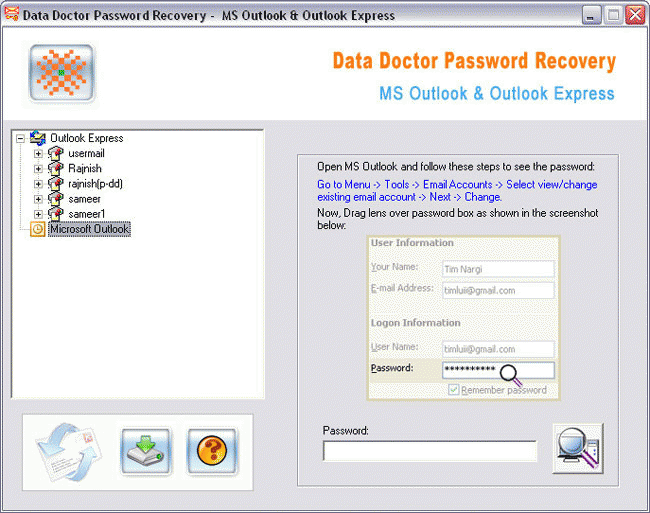Select the rajnish(p-dd) account label

(95, 184)
